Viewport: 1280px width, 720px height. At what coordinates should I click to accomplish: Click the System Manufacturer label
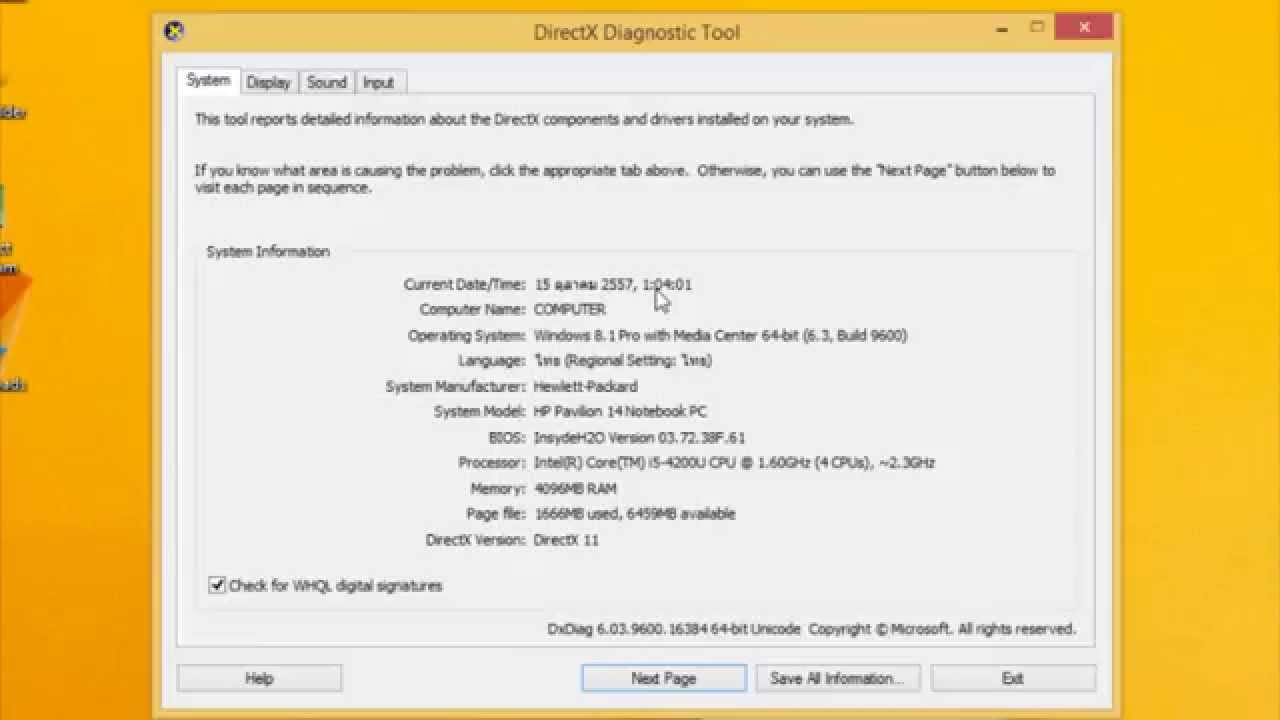pyautogui.click(x=455, y=386)
